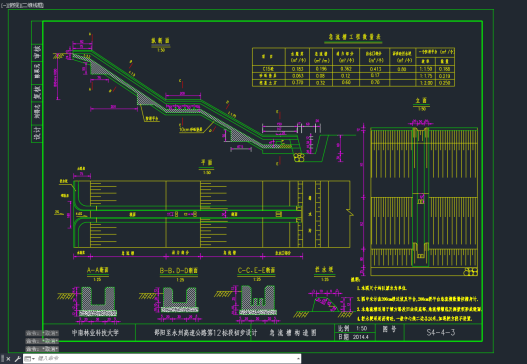
Task: Select table cell value 0.219
Action: point(444,76)
